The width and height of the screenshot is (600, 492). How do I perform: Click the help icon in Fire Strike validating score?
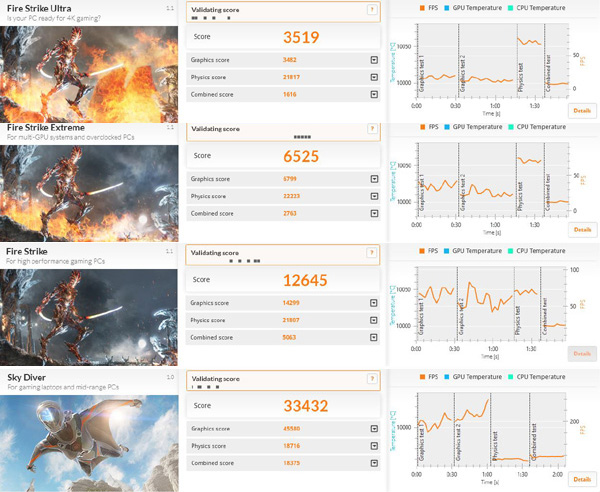371,253
